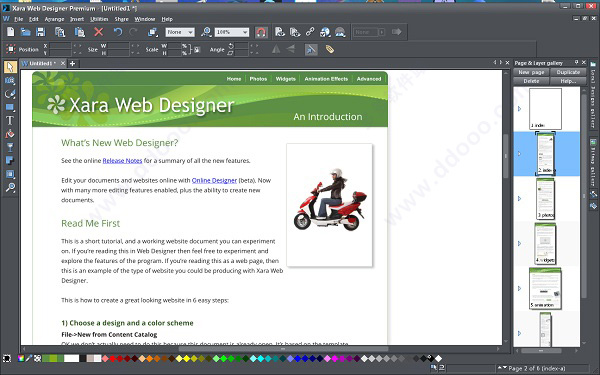Toggle the scale line widths button

click(311, 49)
